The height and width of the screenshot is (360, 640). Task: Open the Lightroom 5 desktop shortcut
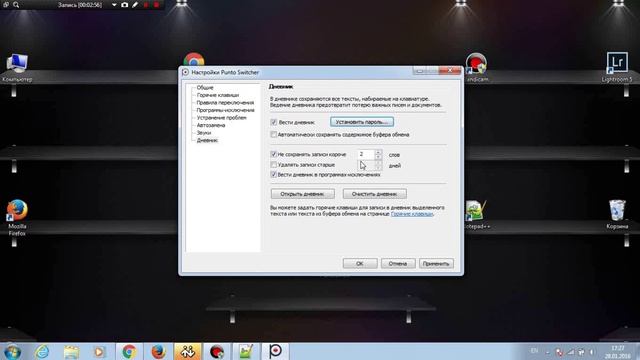pyautogui.click(x=617, y=67)
